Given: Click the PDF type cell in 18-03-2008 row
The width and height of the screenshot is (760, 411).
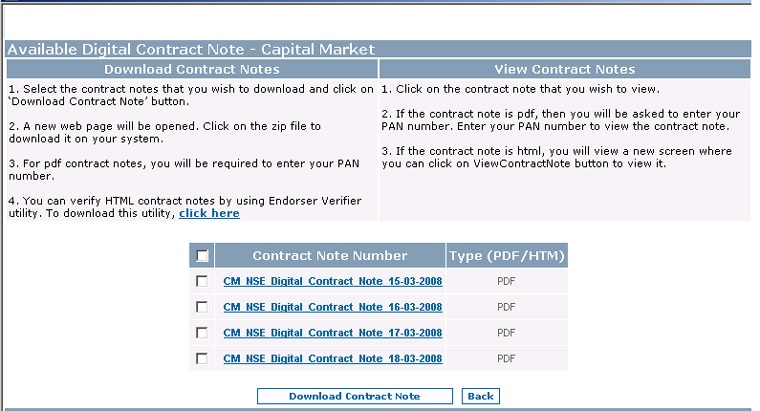Looking at the screenshot, I should coord(506,358).
